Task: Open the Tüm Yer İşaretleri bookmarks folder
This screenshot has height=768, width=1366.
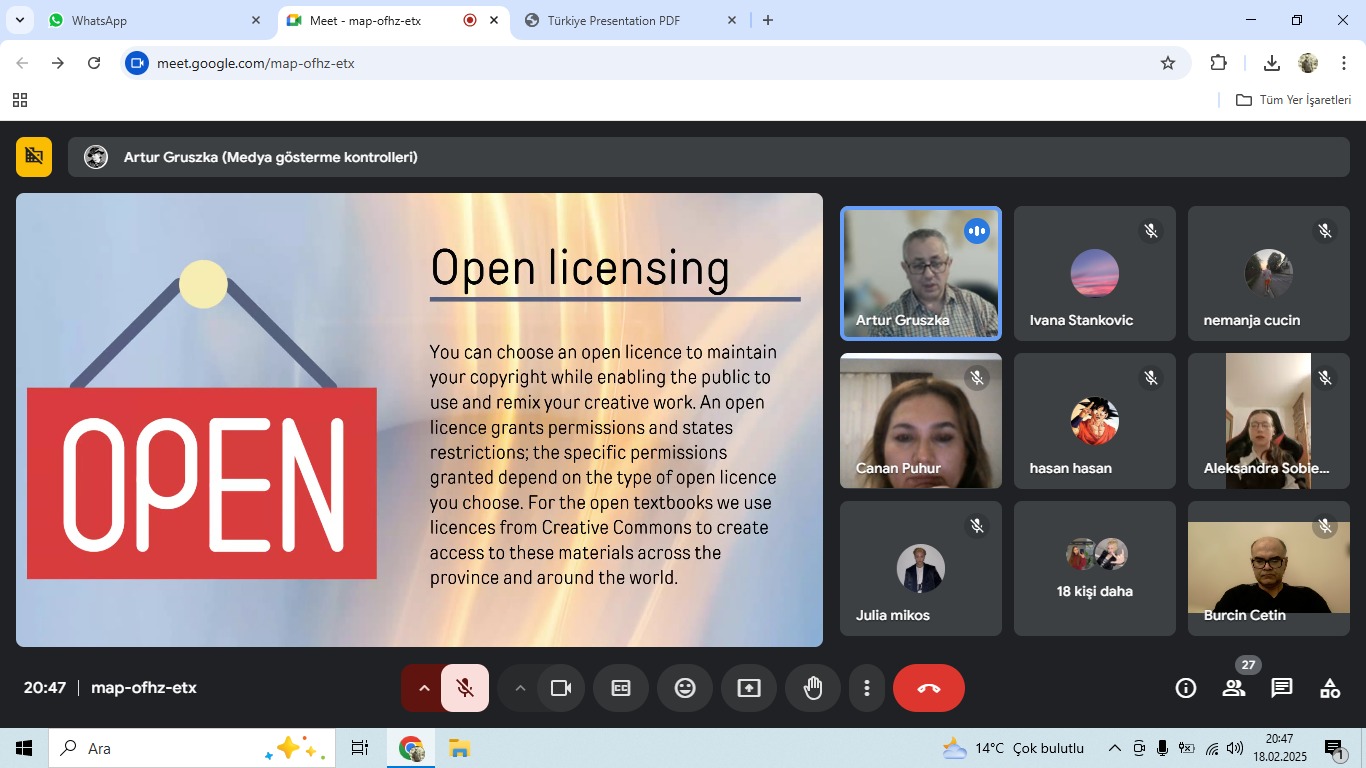Action: (x=1294, y=100)
